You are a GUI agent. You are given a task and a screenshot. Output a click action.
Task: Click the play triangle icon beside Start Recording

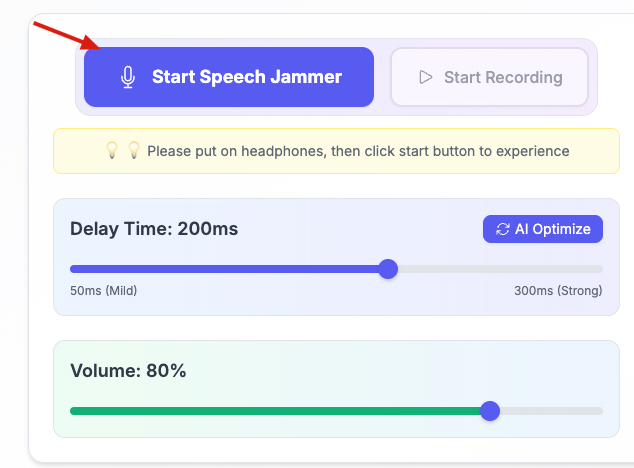pyautogui.click(x=425, y=77)
